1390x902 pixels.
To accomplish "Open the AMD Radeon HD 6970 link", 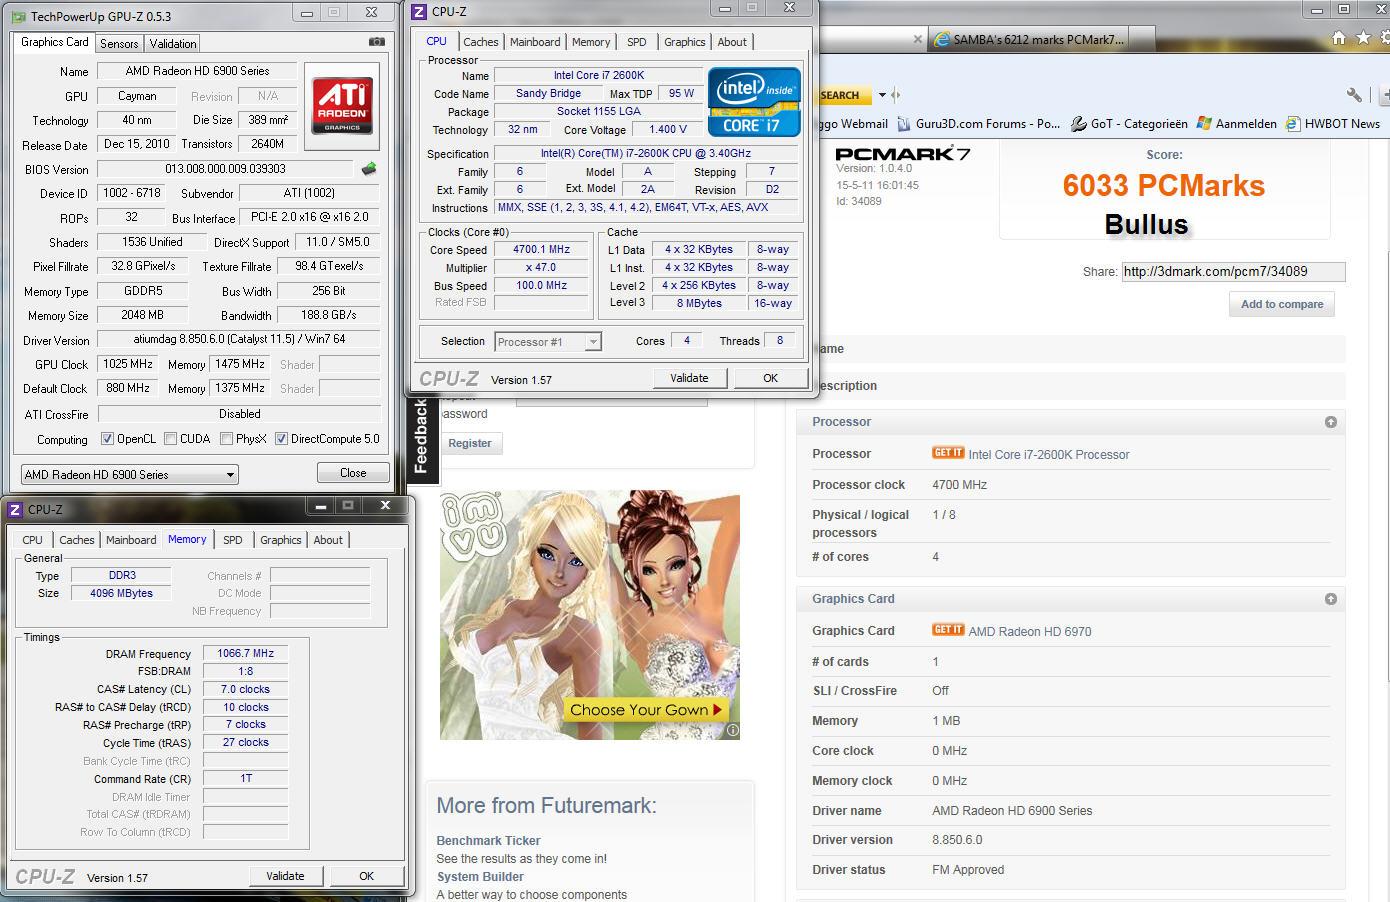I will (x=1029, y=631).
